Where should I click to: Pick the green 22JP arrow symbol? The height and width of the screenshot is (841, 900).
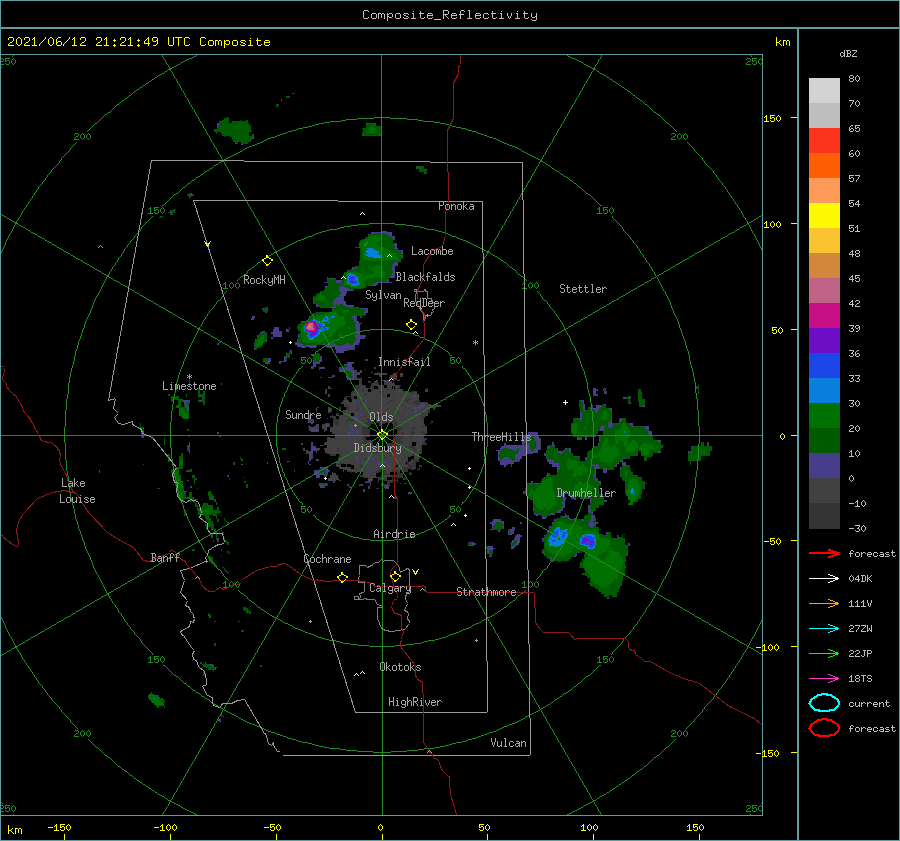[824, 653]
